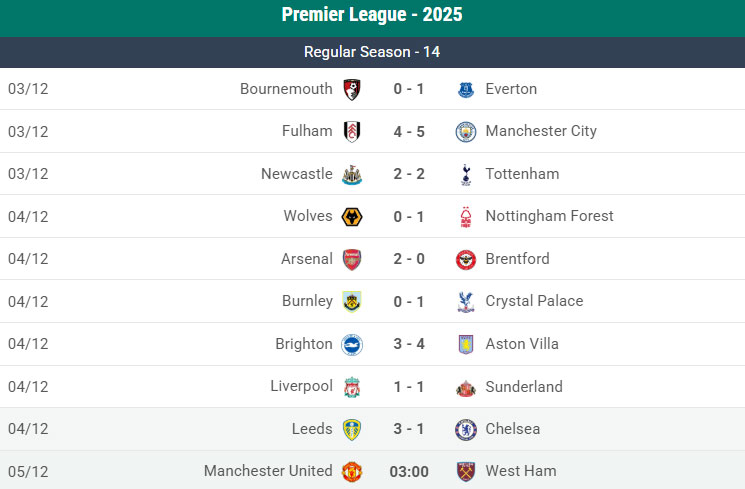Click the Manchester United crest icon
Screen dimensions: 745x489
coord(352,471)
